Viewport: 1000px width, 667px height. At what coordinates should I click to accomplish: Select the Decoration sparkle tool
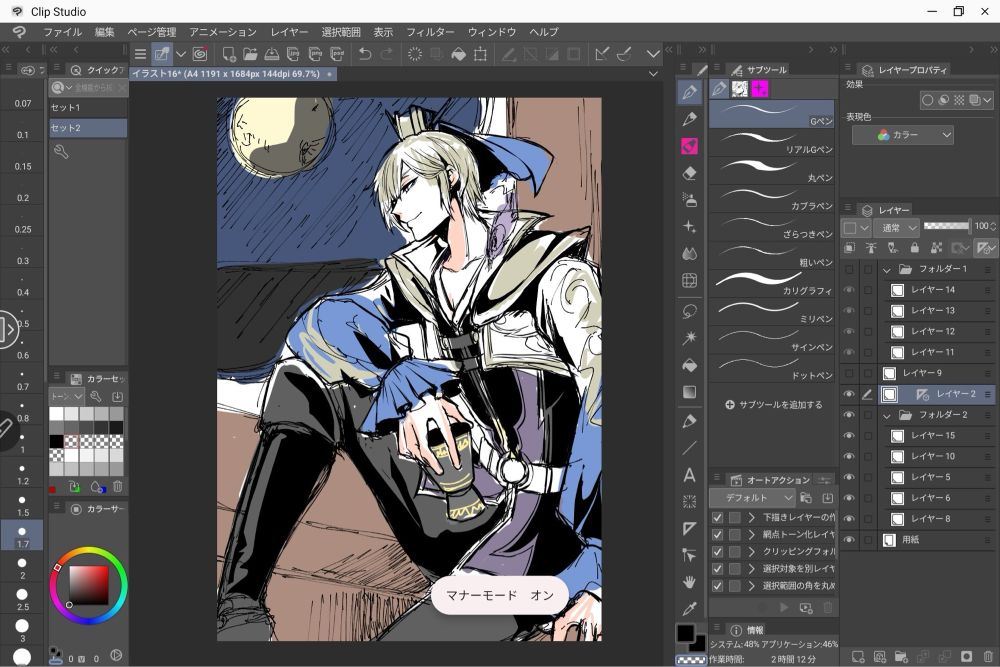point(689,227)
